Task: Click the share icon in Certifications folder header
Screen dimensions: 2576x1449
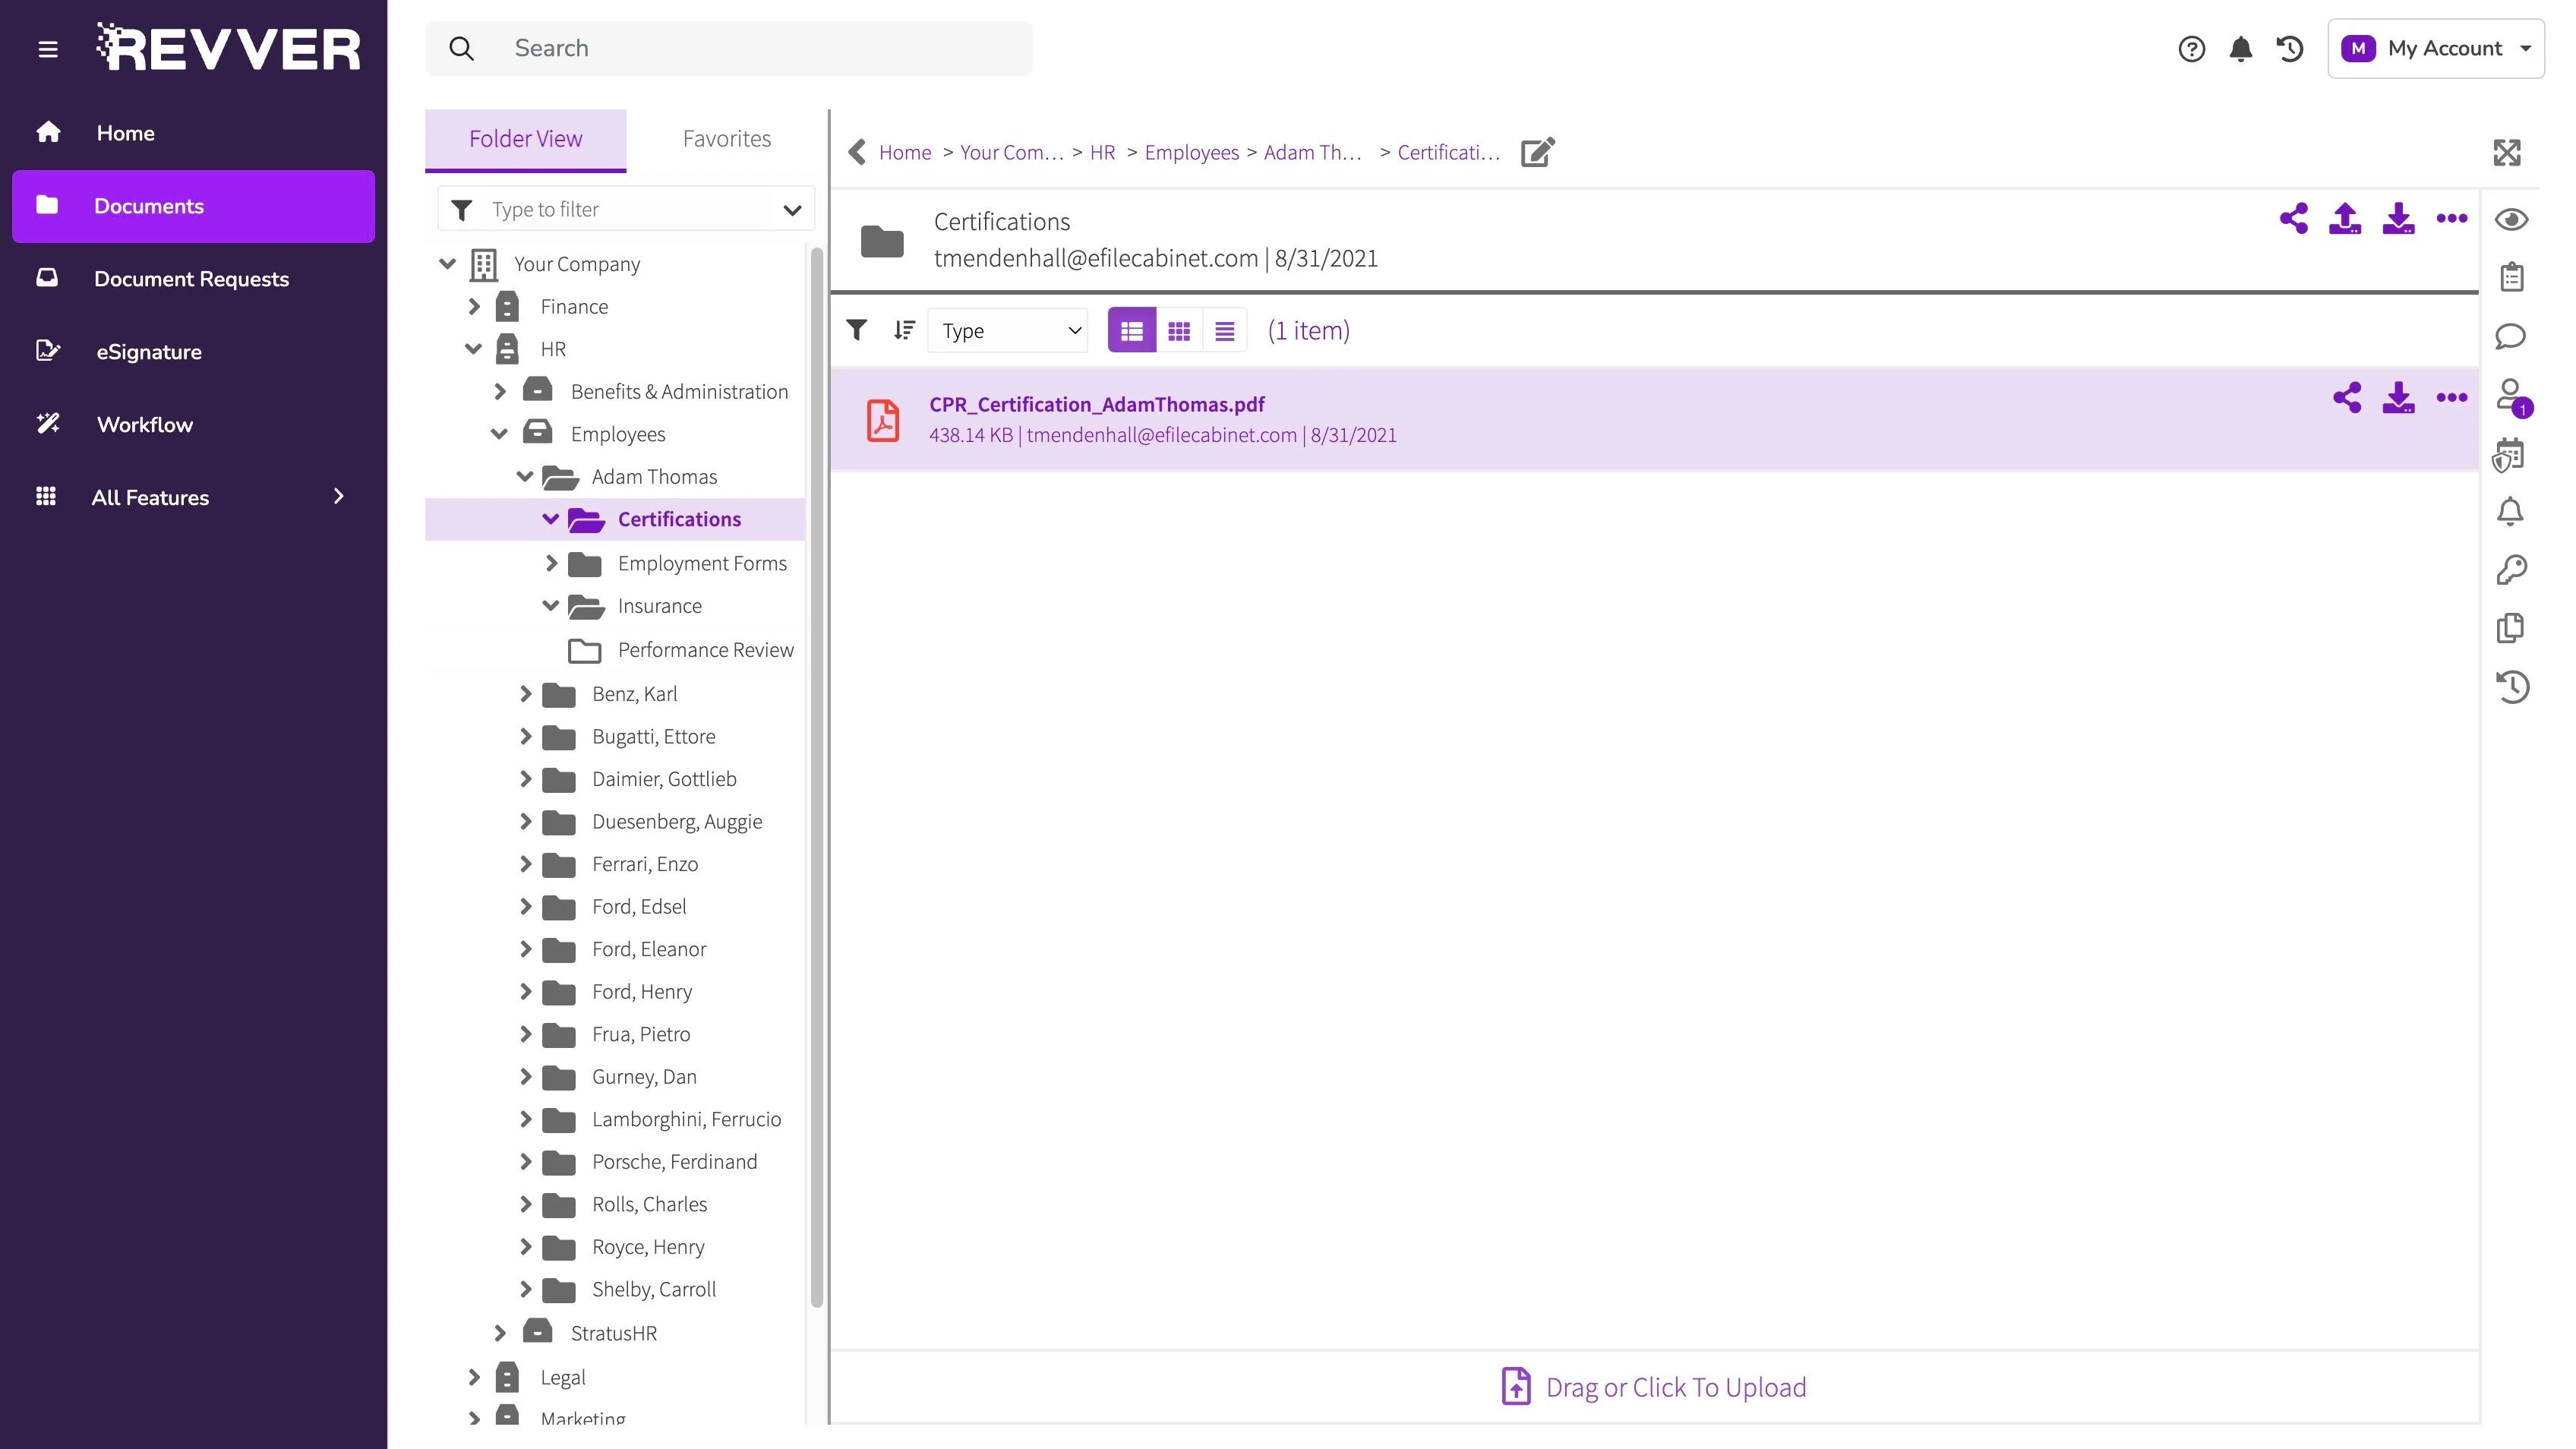Action: coord(2293,218)
